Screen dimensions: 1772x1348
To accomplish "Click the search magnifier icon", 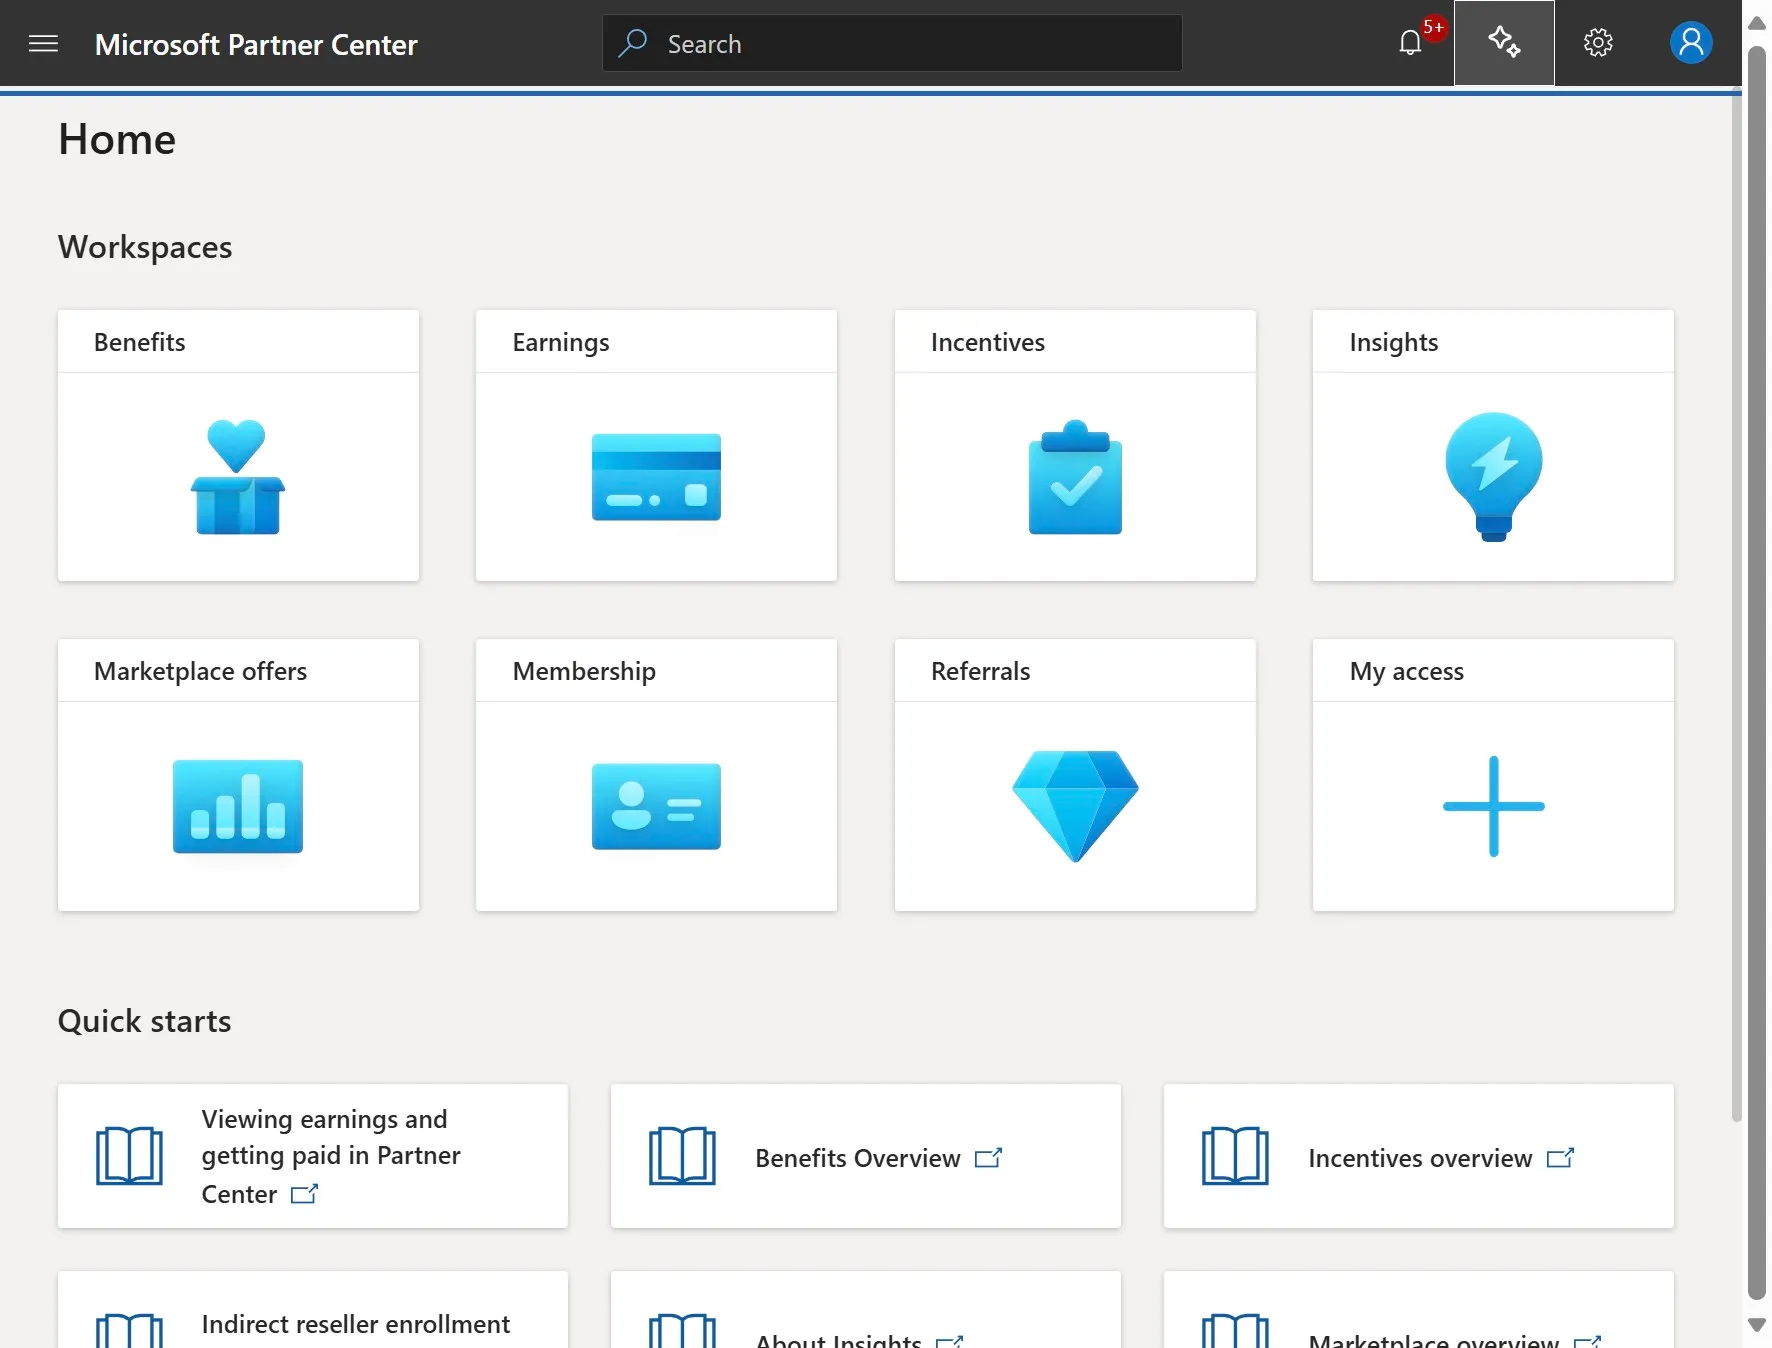I will coord(632,43).
